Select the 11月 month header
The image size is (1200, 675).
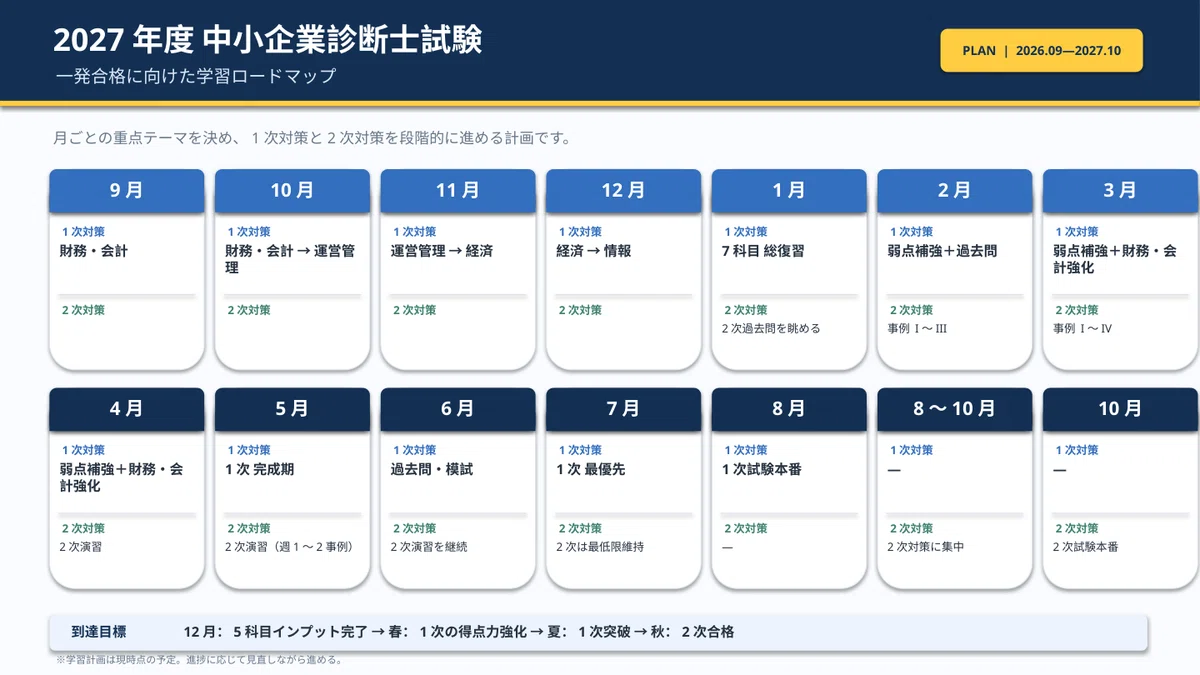pyautogui.click(x=458, y=190)
